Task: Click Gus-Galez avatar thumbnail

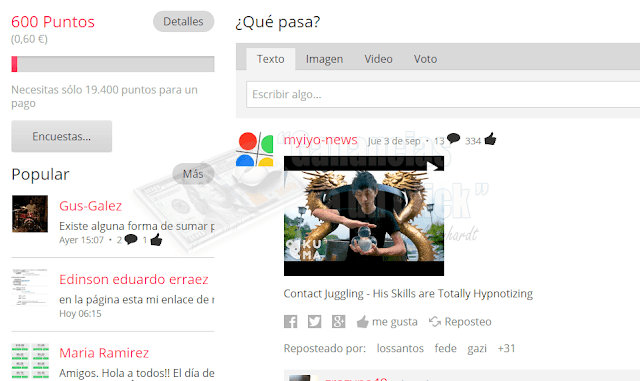Action: [30, 214]
